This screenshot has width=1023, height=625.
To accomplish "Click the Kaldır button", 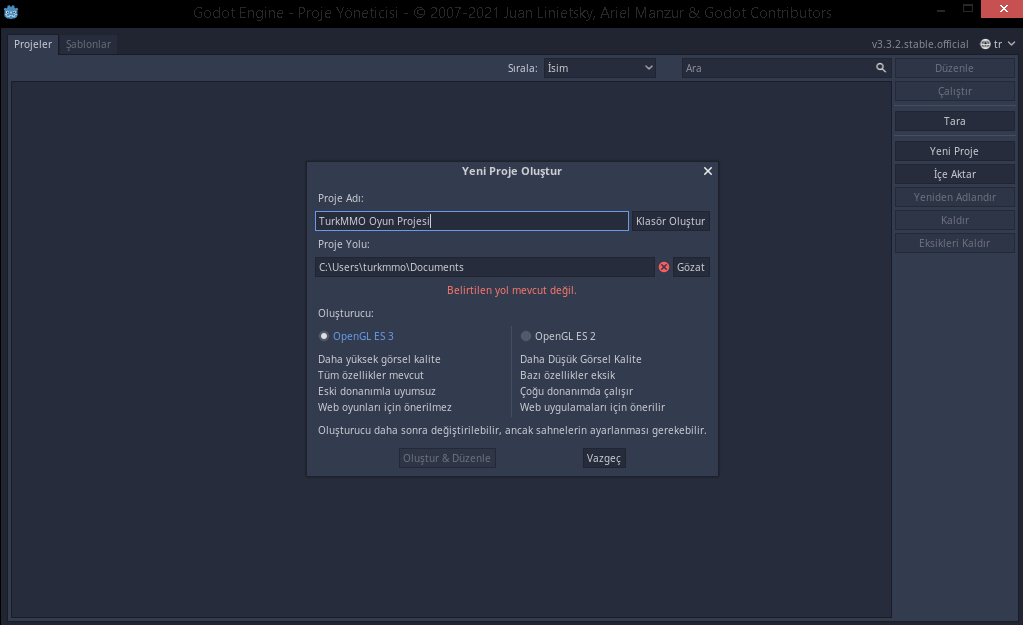I will pyautogui.click(x=954, y=221).
